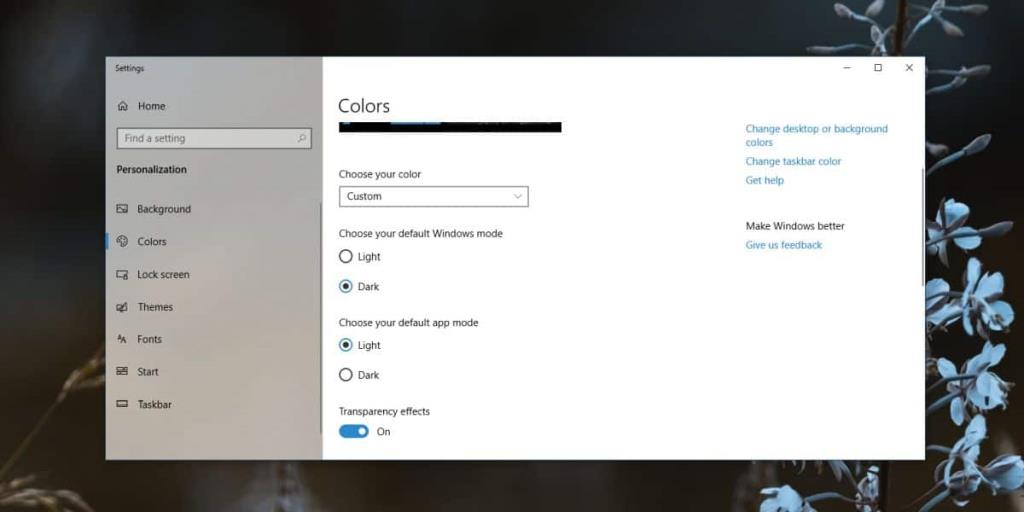Click the Start tiles icon
This screenshot has width=1024, height=512.
[x=122, y=372]
